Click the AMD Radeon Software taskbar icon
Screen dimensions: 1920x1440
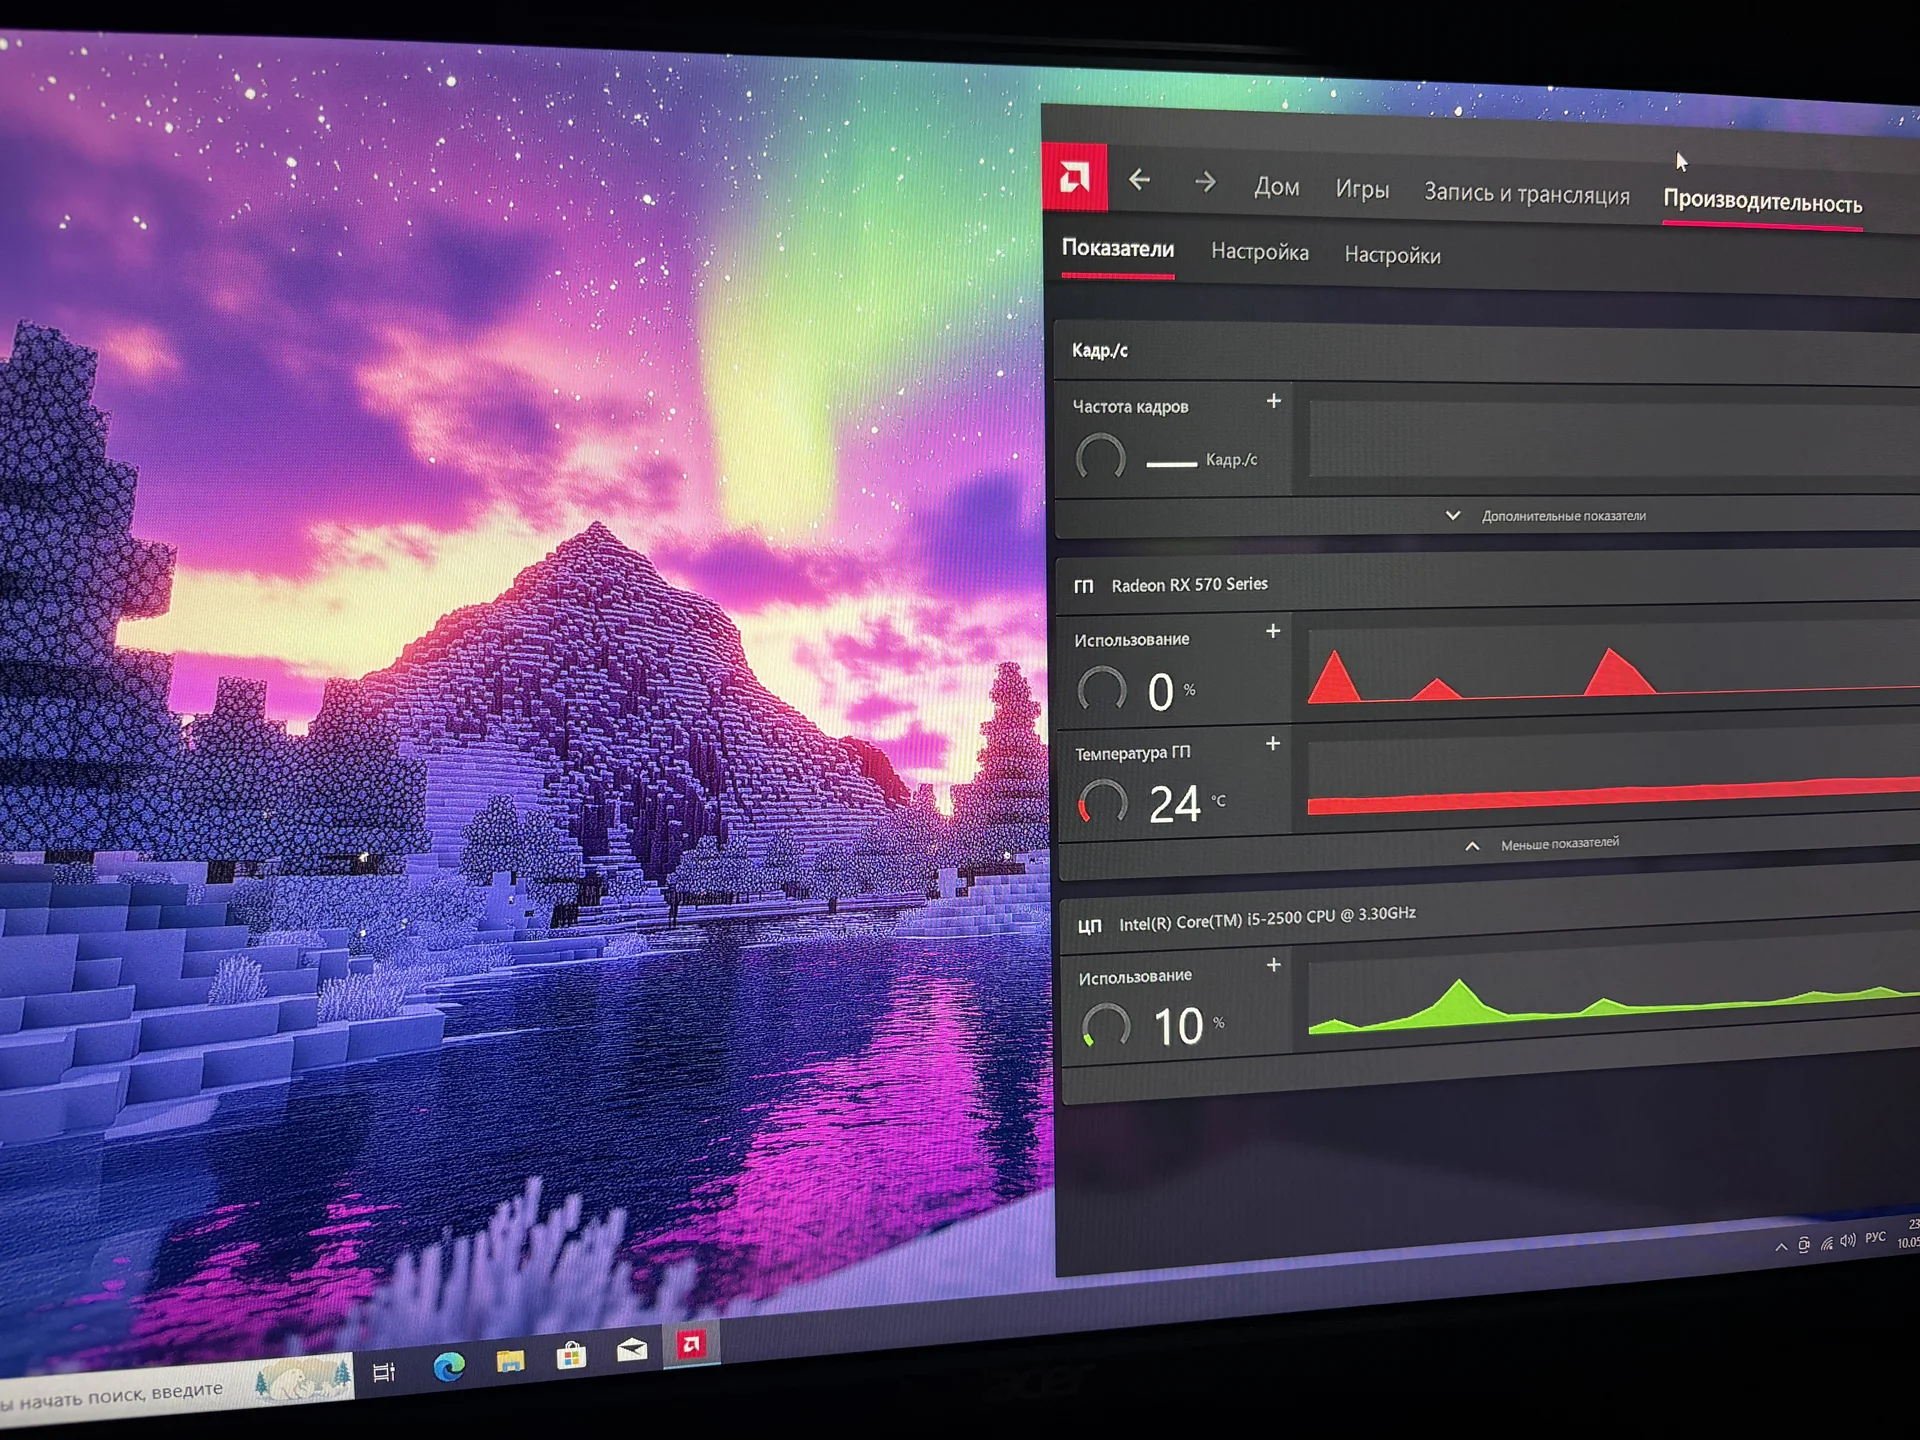(691, 1345)
